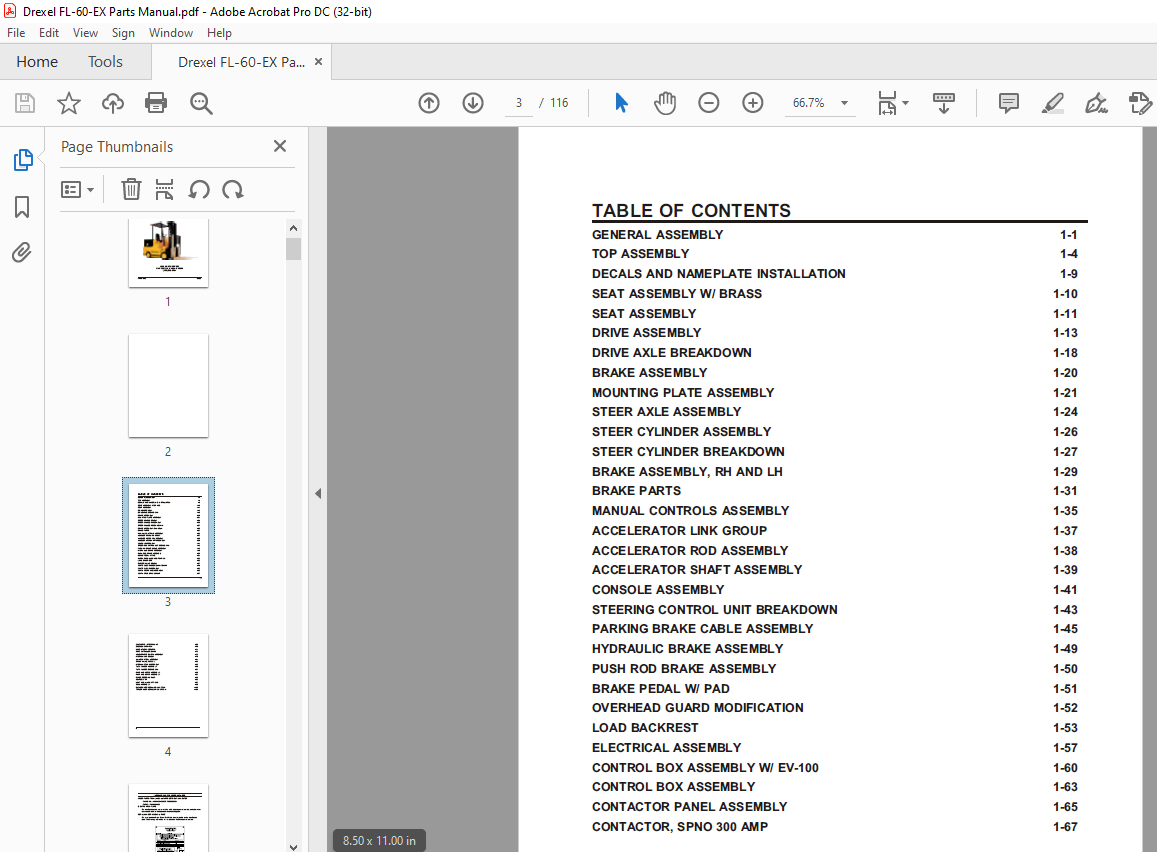The height and width of the screenshot is (852, 1157).
Task: Click the STEER CYLINDER BREAKDOWN entry
Action: (x=688, y=451)
